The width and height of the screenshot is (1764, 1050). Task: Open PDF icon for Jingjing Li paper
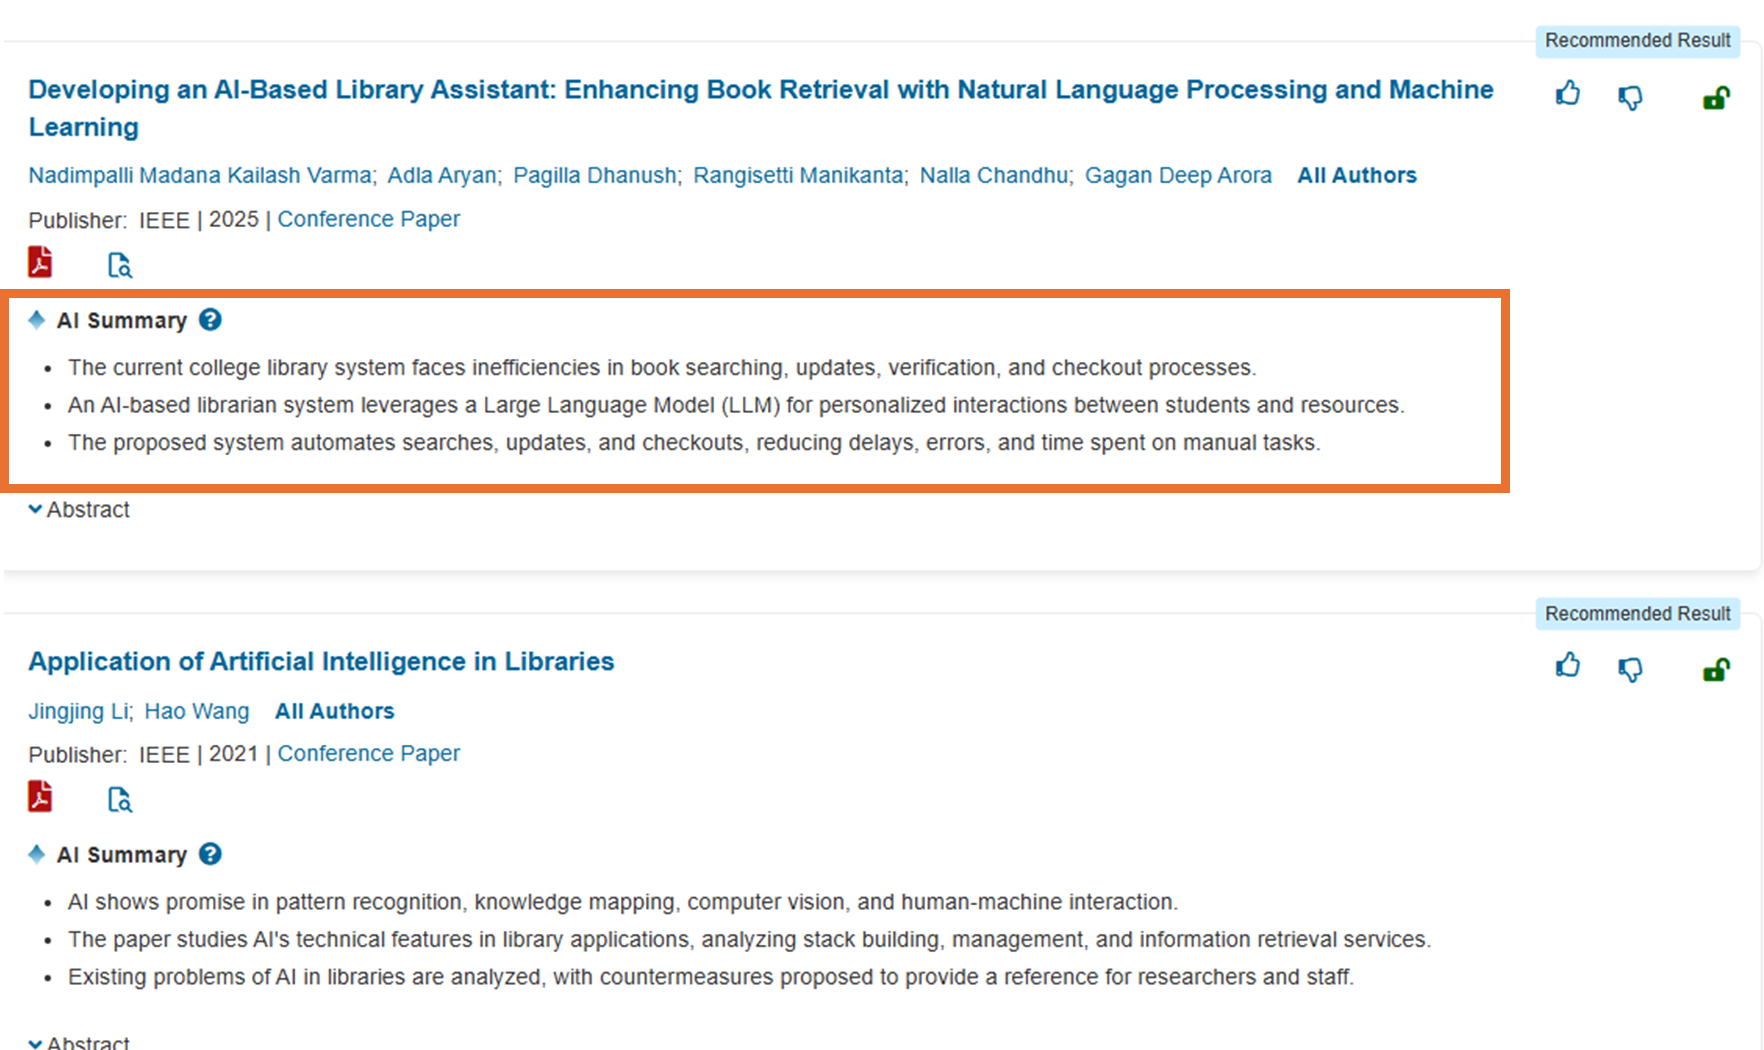pos(40,797)
